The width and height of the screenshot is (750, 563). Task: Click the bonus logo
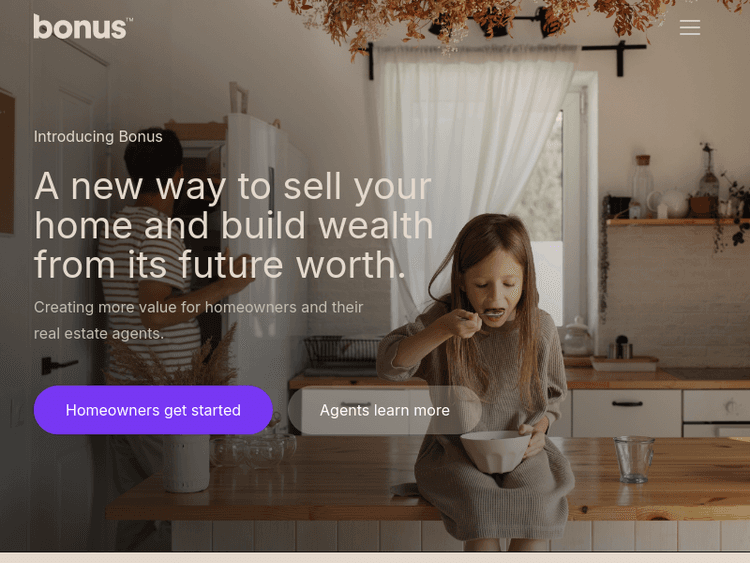tap(82, 27)
